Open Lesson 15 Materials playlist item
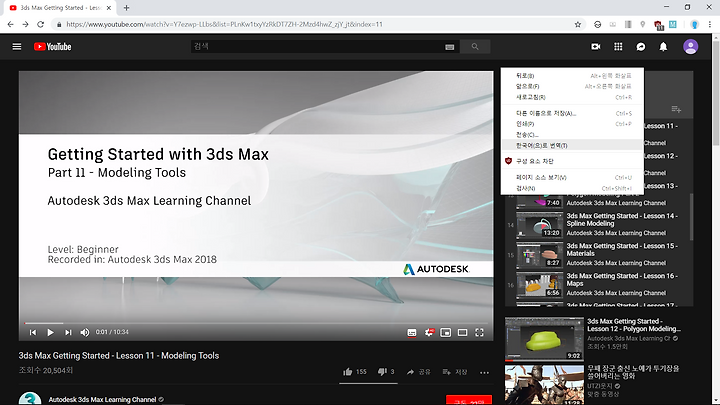720x405 pixels. pos(597,254)
